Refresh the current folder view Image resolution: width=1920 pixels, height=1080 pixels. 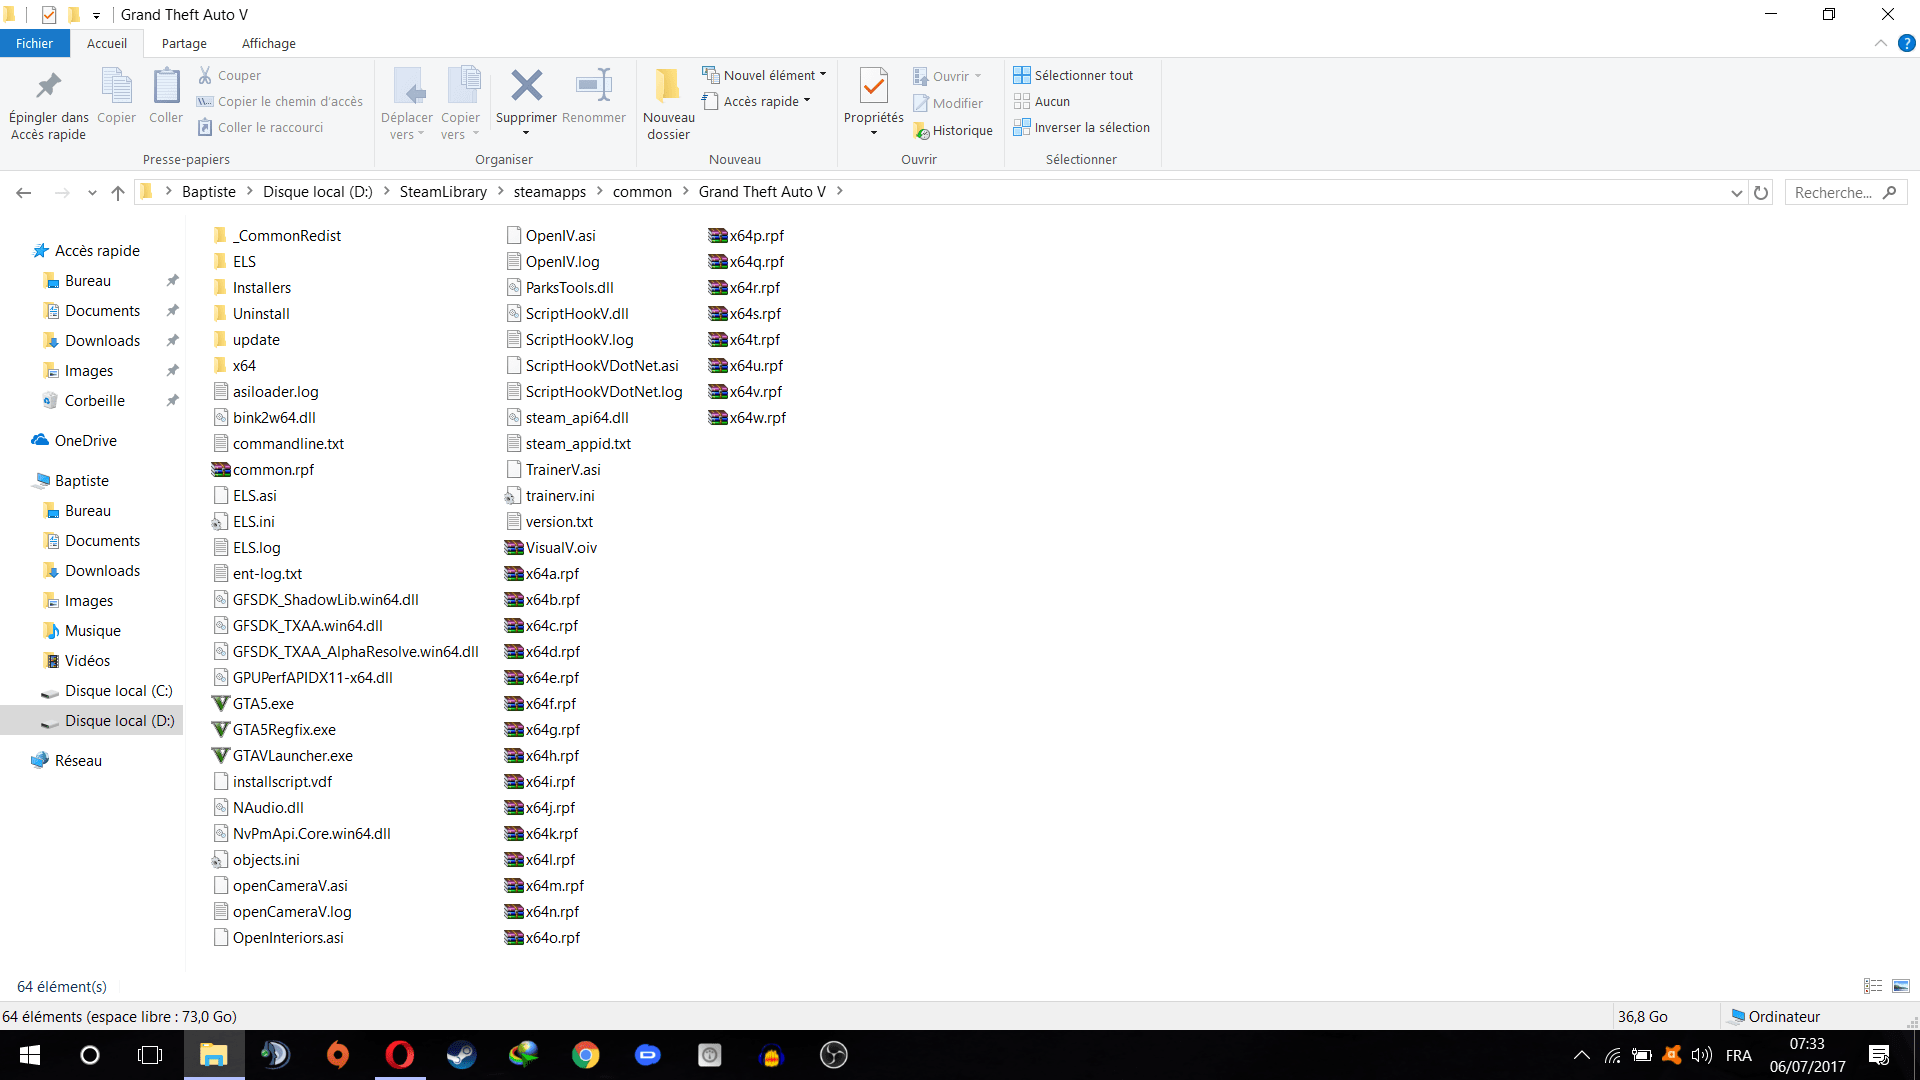(1761, 192)
